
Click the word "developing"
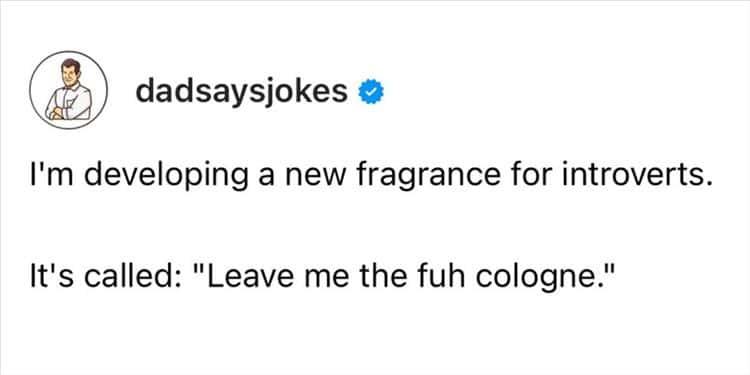pos(166,179)
